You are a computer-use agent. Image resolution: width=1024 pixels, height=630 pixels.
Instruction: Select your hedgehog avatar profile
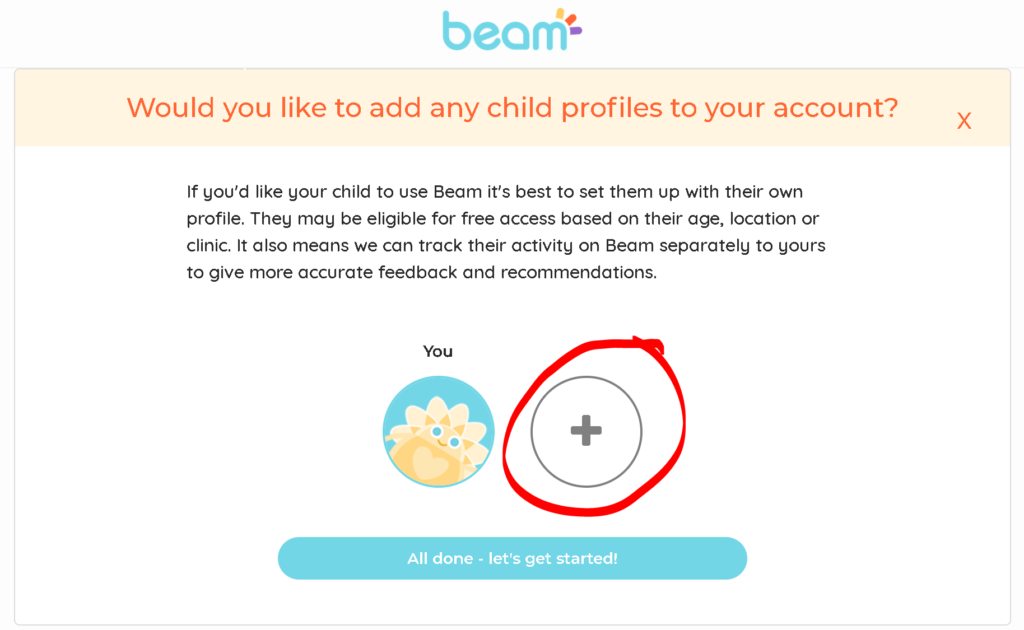tap(438, 431)
